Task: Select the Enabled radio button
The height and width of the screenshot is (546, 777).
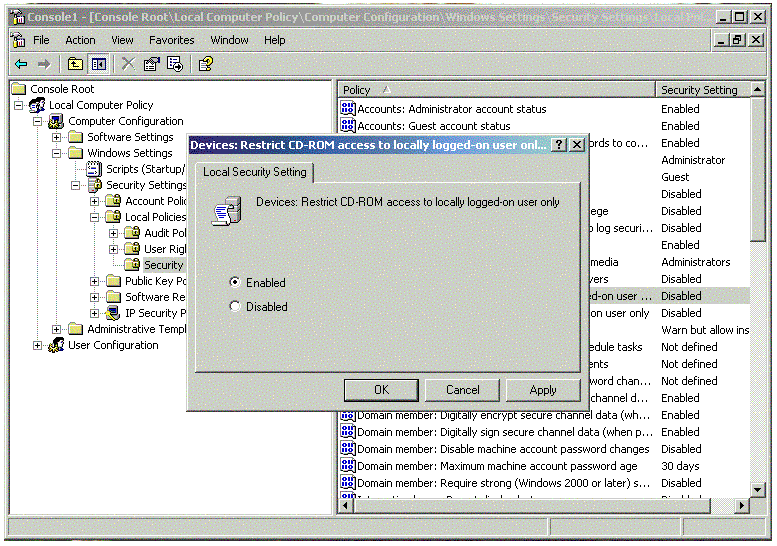Action: point(235,283)
